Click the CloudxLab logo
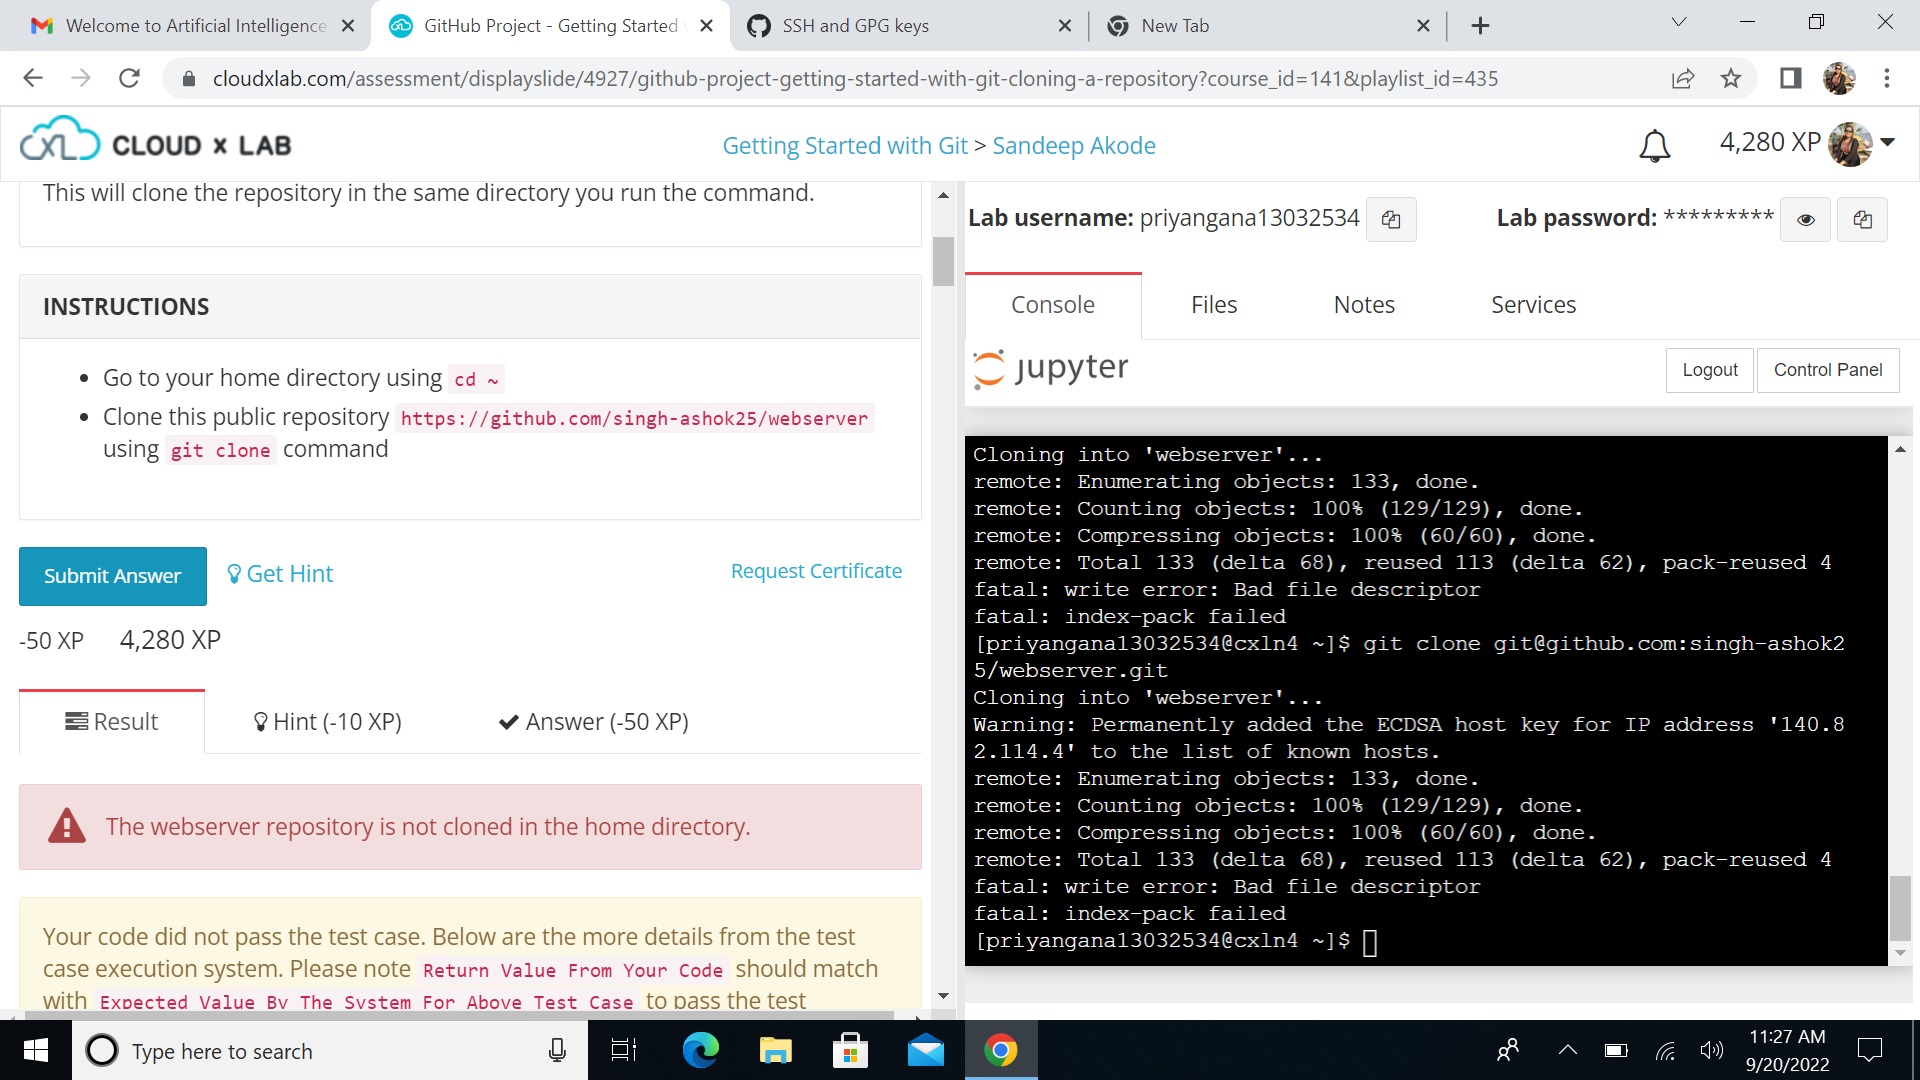The height and width of the screenshot is (1080, 1920). click(156, 142)
